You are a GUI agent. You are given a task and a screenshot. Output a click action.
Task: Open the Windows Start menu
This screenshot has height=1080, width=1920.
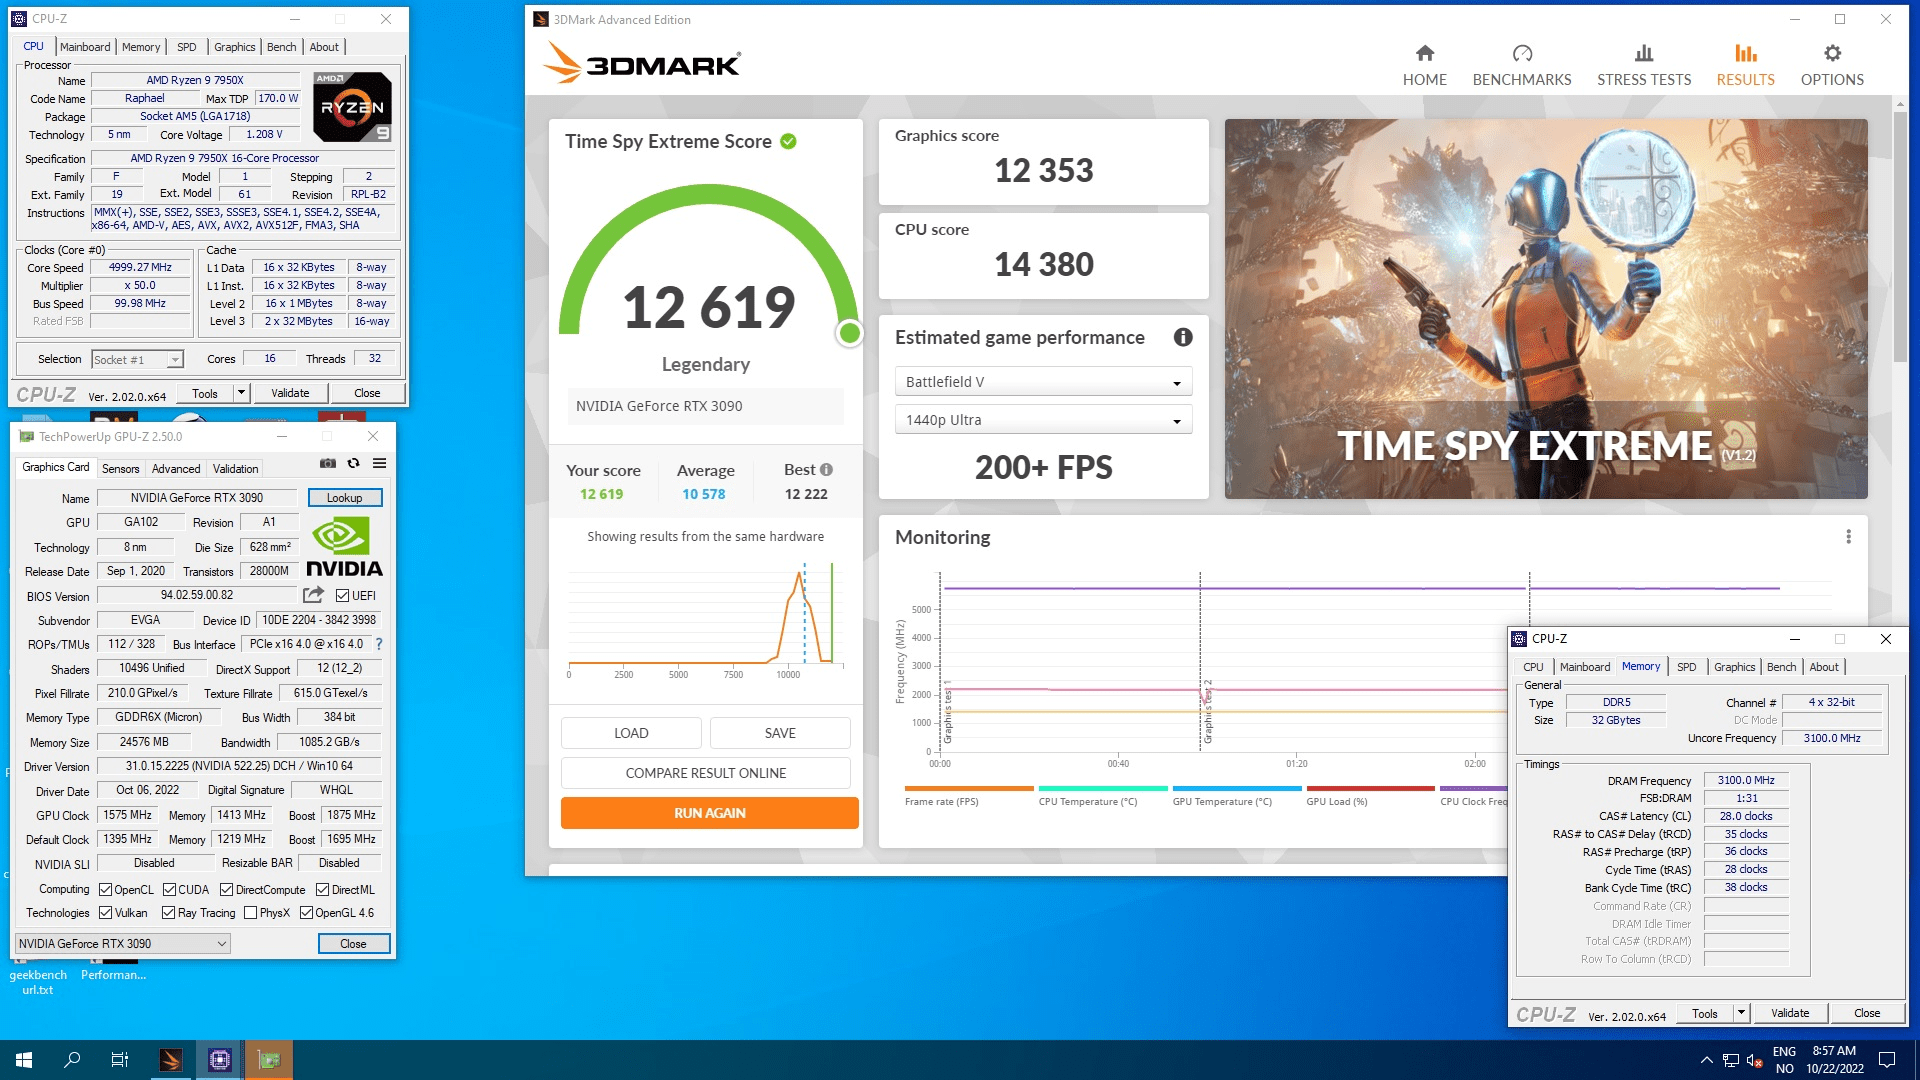[x=24, y=1060]
